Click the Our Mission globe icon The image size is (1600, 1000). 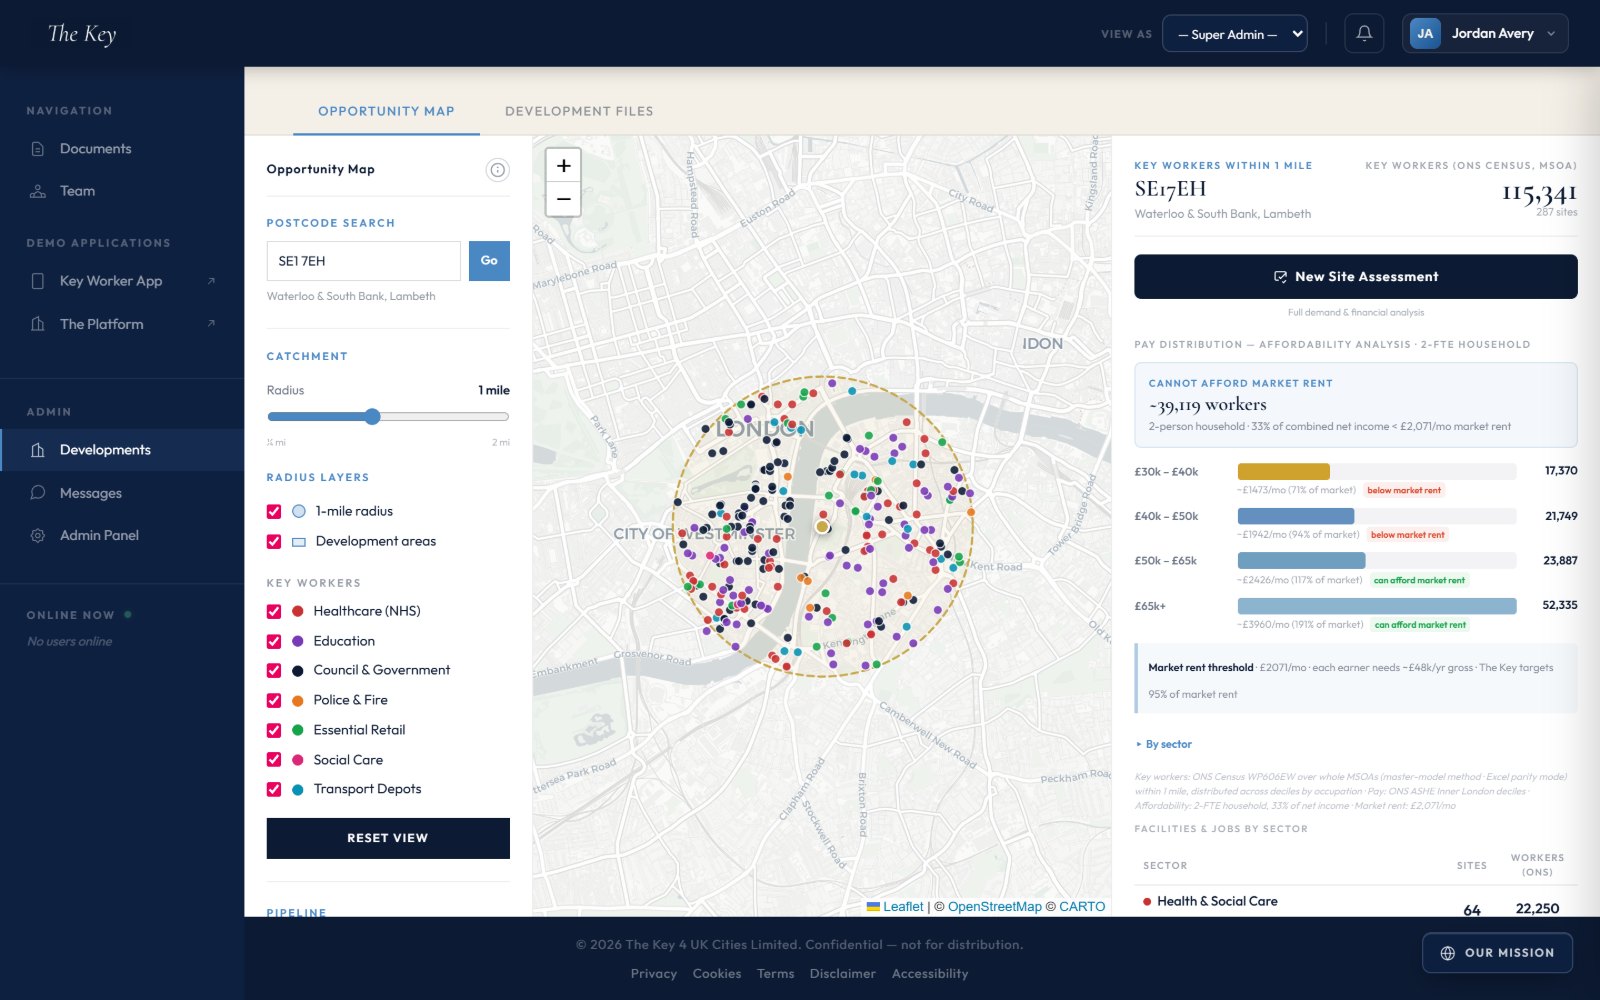[1447, 953]
